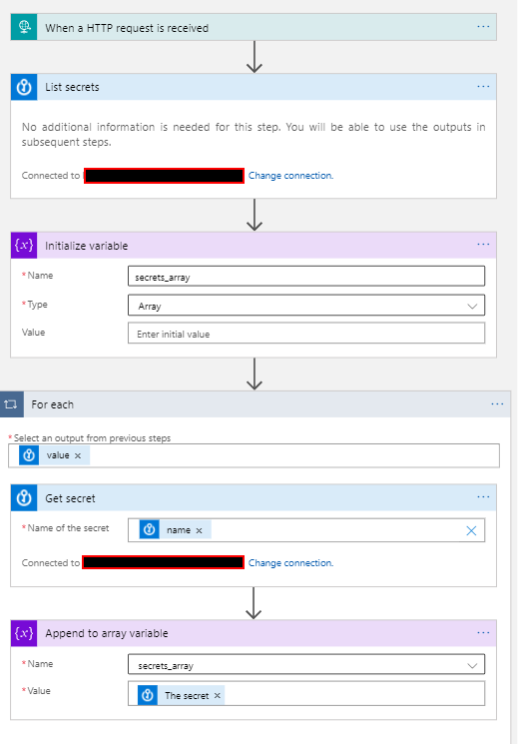Click the Get secret Key Vault icon
Viewport: 518px width, 744px height.
24,498
